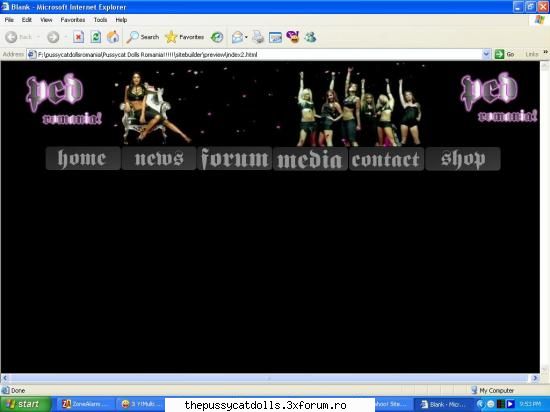Click the Back navigation arrow
Viewport: 550px width, 412px height.
click(x=11, y=37)
